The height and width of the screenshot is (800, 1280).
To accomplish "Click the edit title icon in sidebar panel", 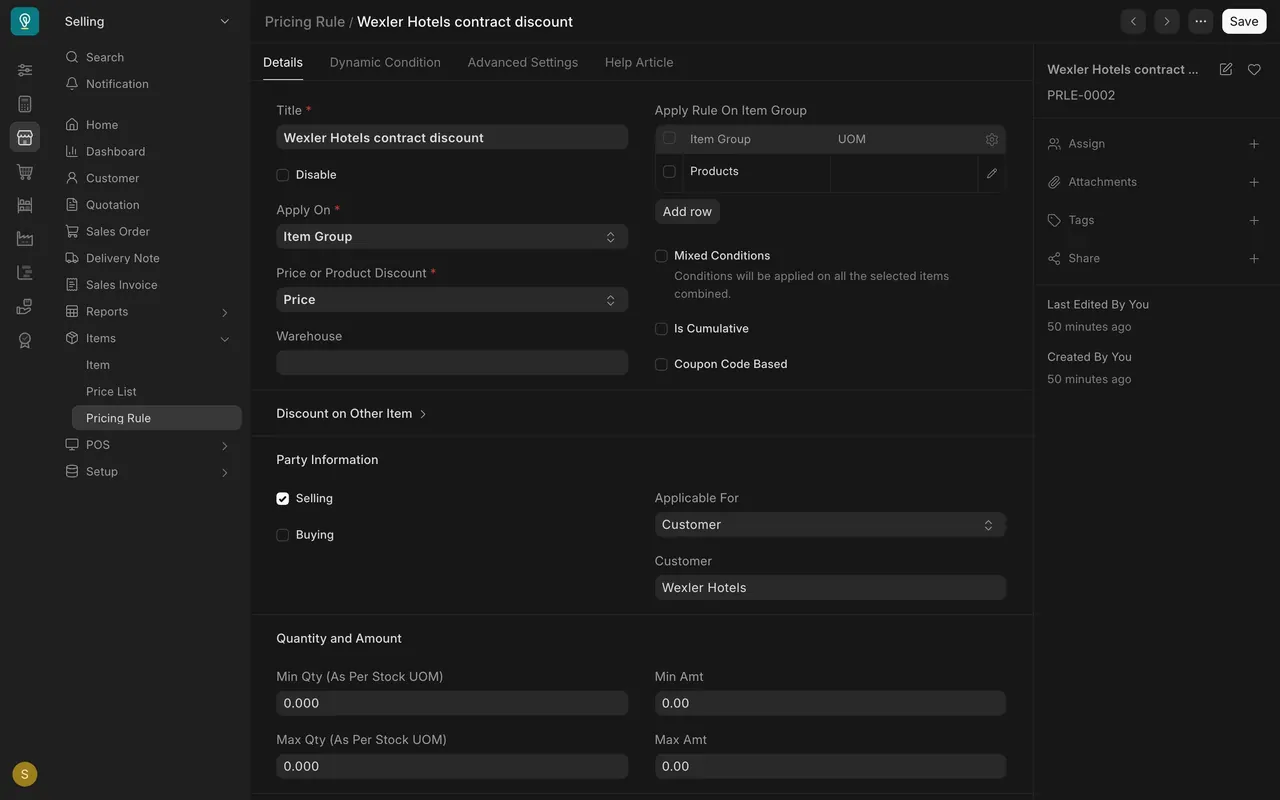I will click(1226, 69).
